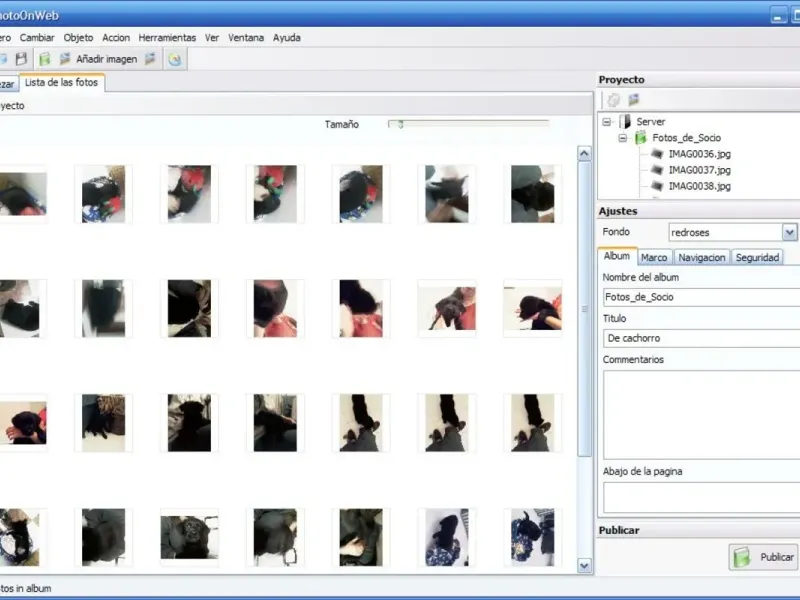The width and height of the screenshot is (800, 600).
Task: Open the Fondo dropdown showing redroses
Action: pos(789,232)
